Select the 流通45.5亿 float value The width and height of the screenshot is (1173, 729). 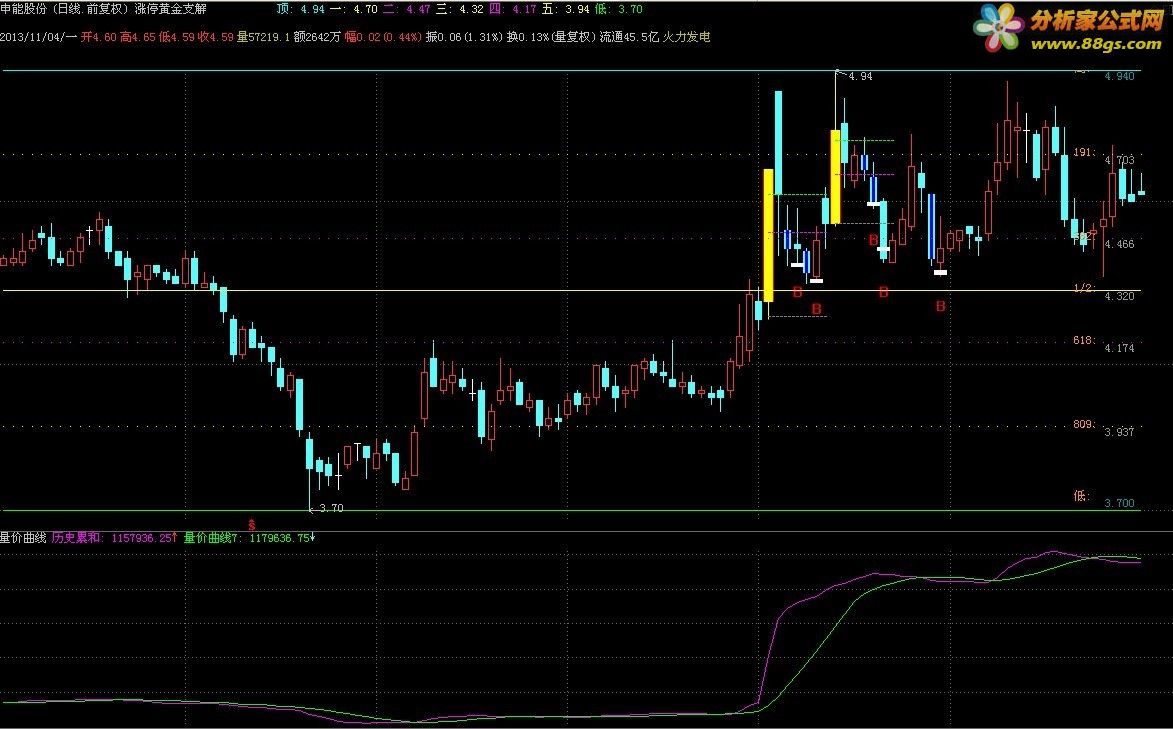630,37
